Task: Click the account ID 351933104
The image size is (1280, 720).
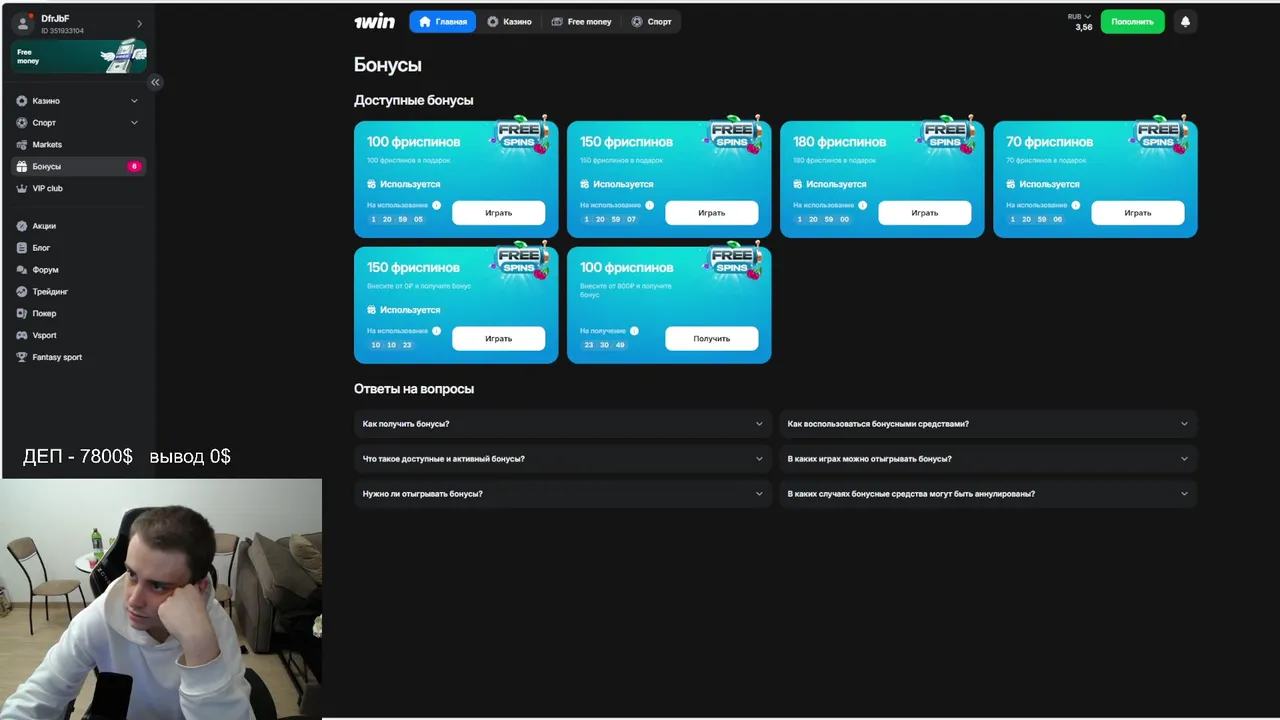Action: (x=62, y=31)
